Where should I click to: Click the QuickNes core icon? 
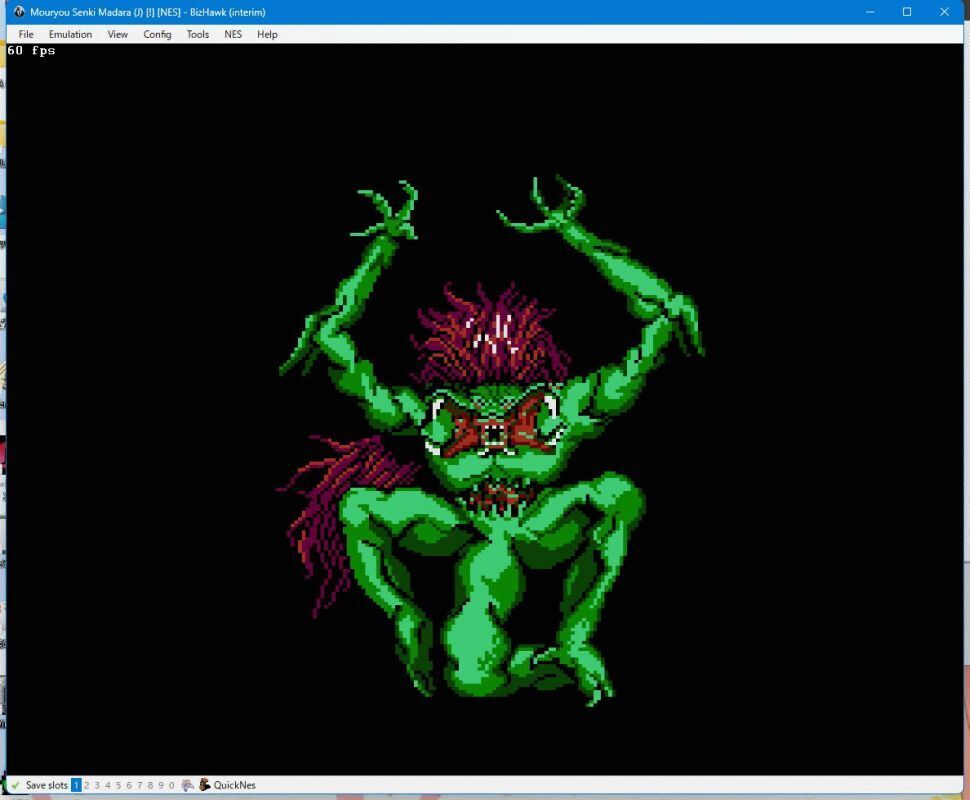tap(205, 785)
